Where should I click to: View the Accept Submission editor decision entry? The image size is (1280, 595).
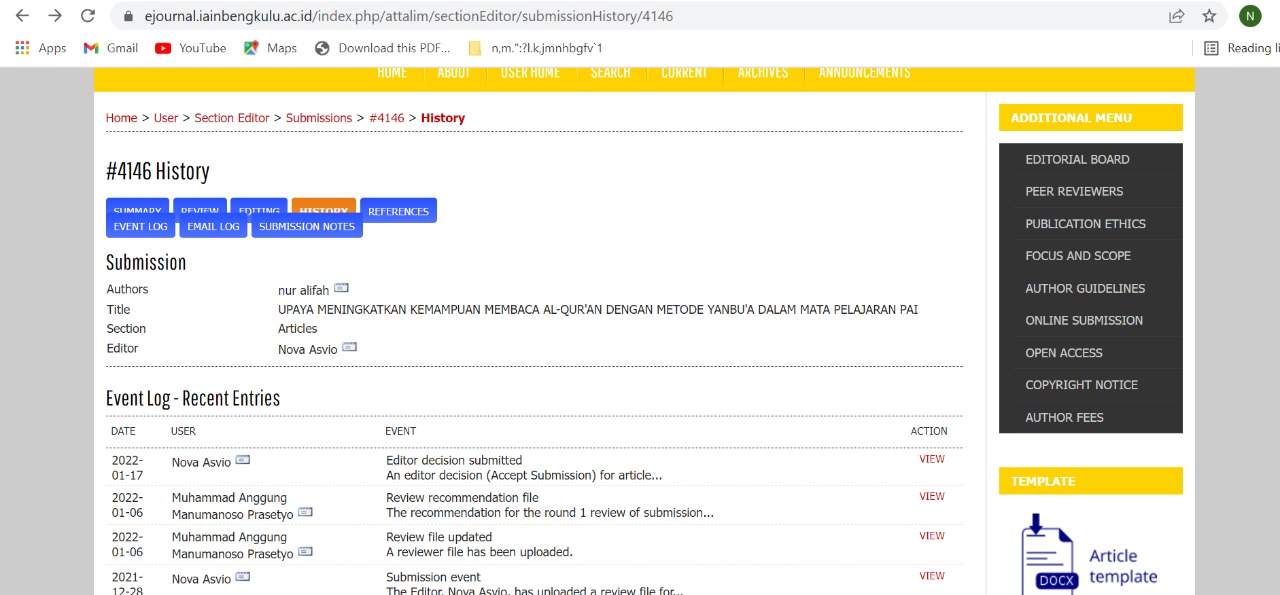[x=931, y=460]
